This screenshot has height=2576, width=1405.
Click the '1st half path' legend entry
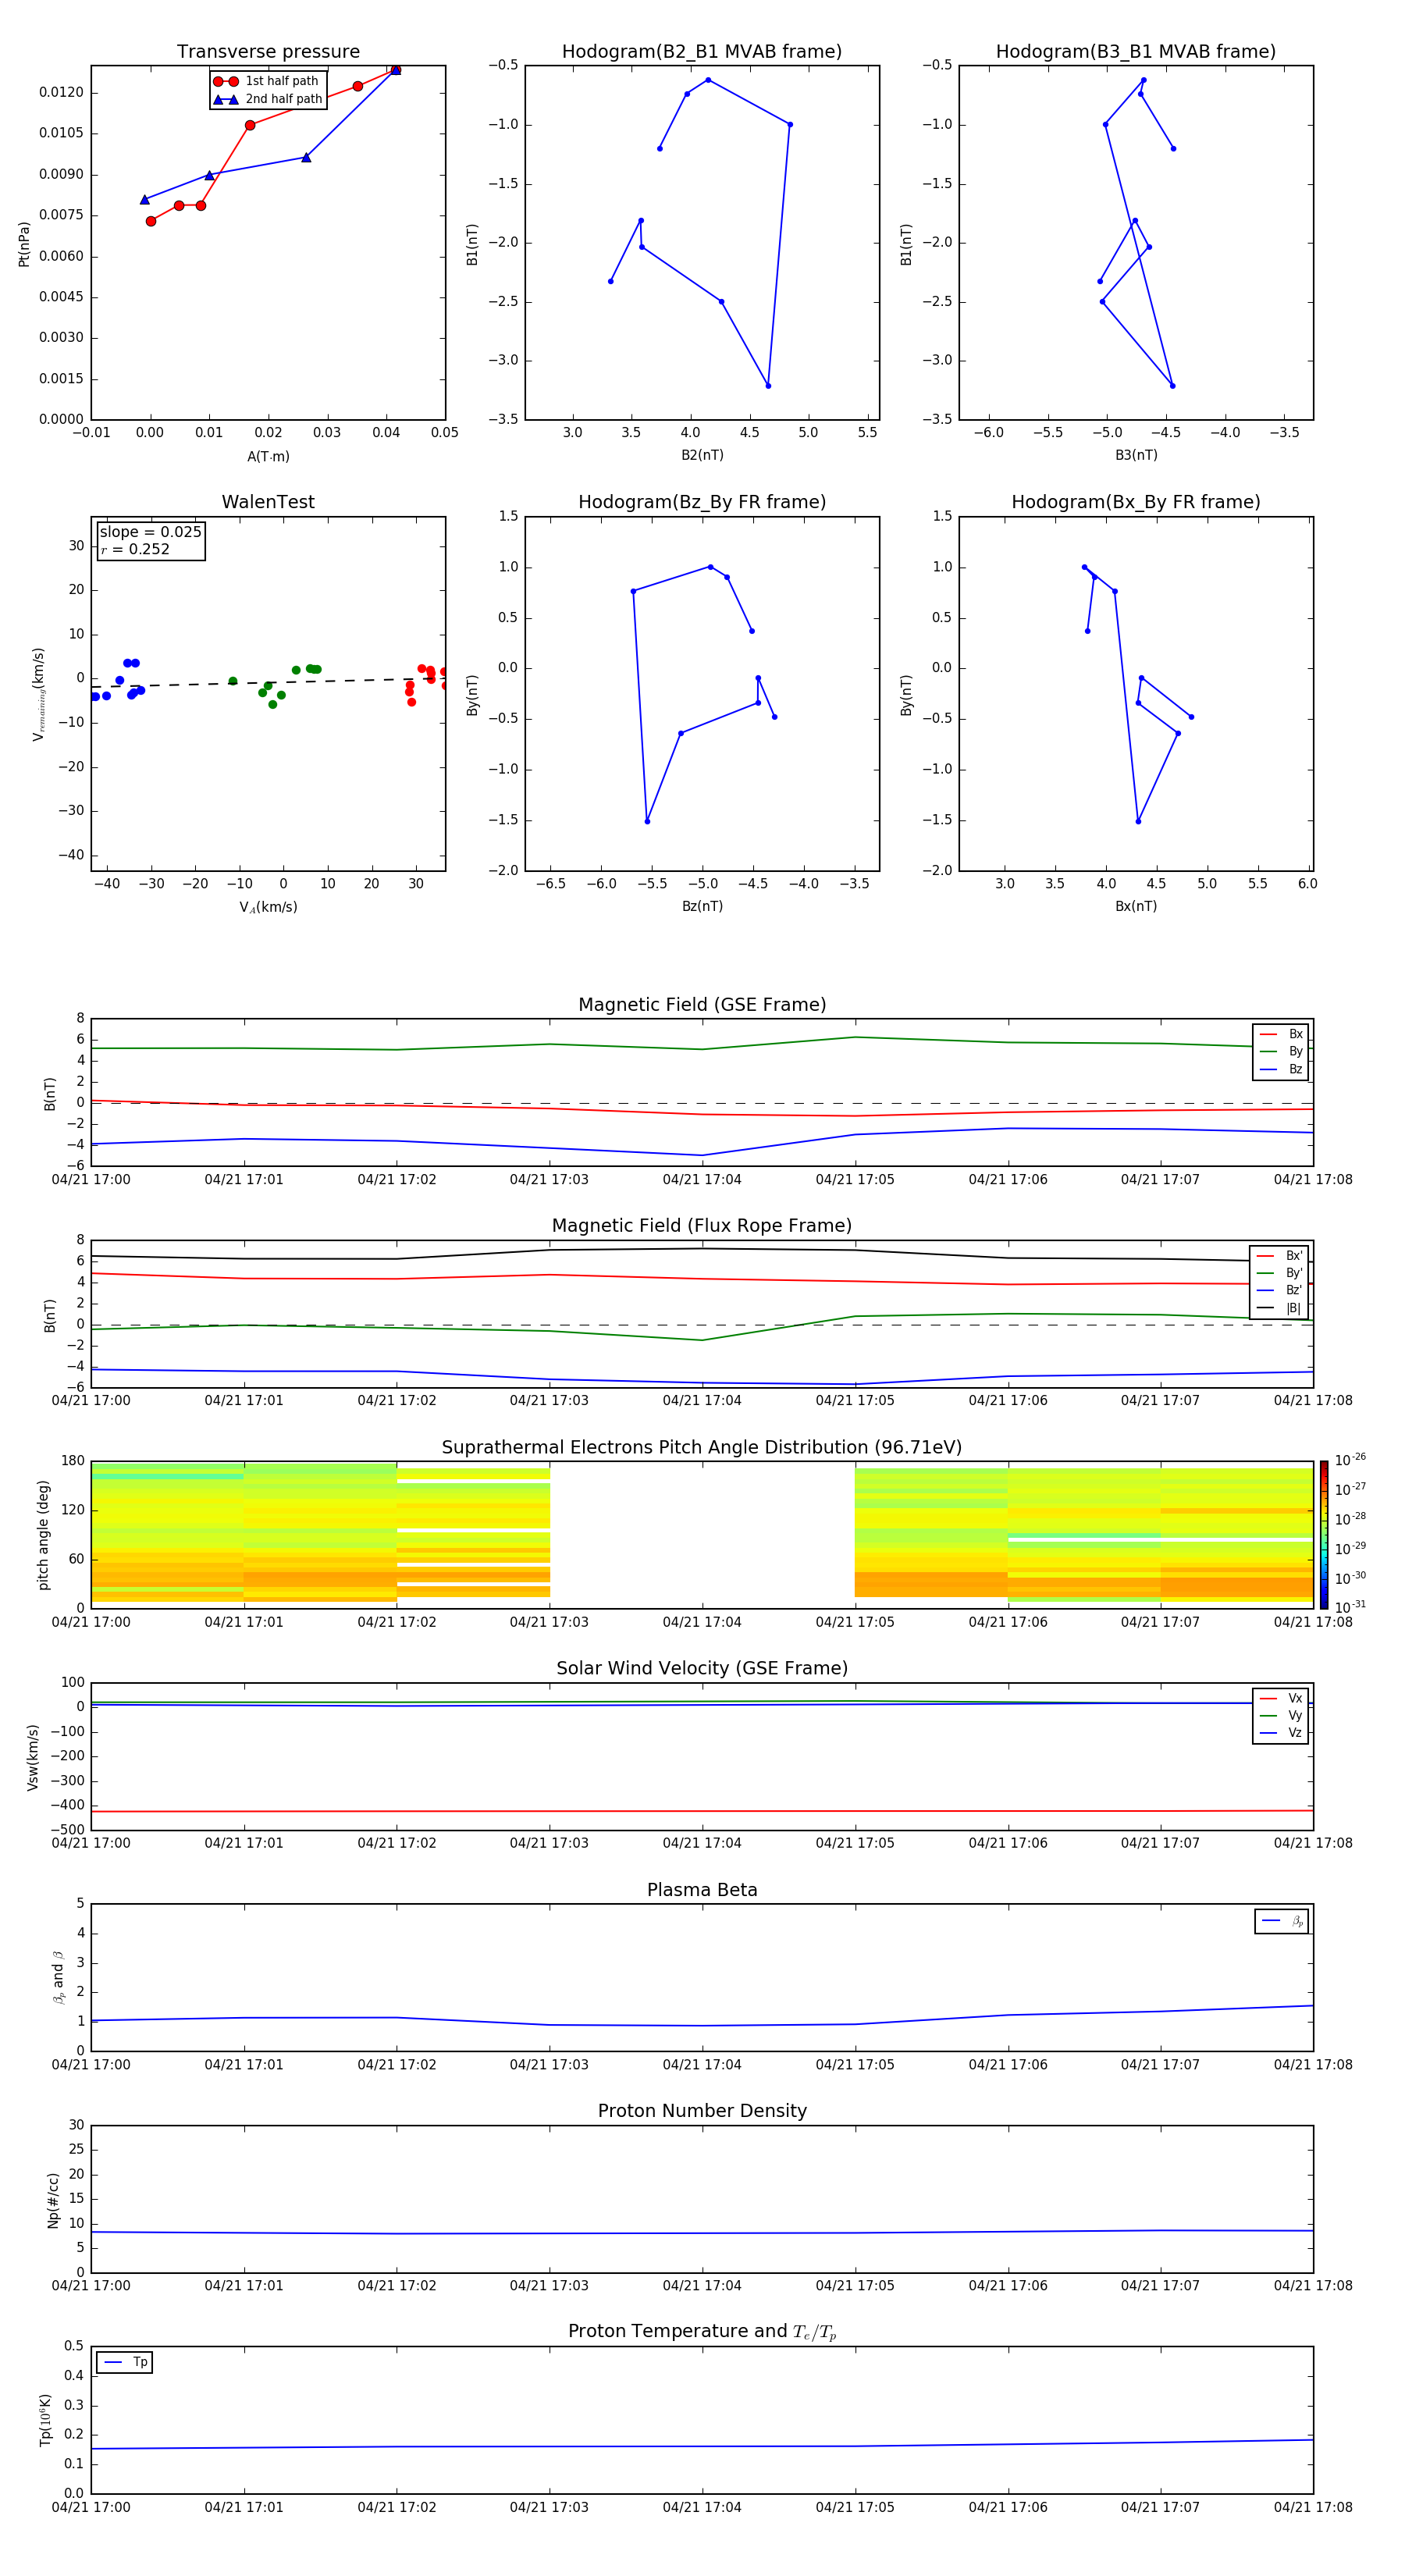[266, 81]
